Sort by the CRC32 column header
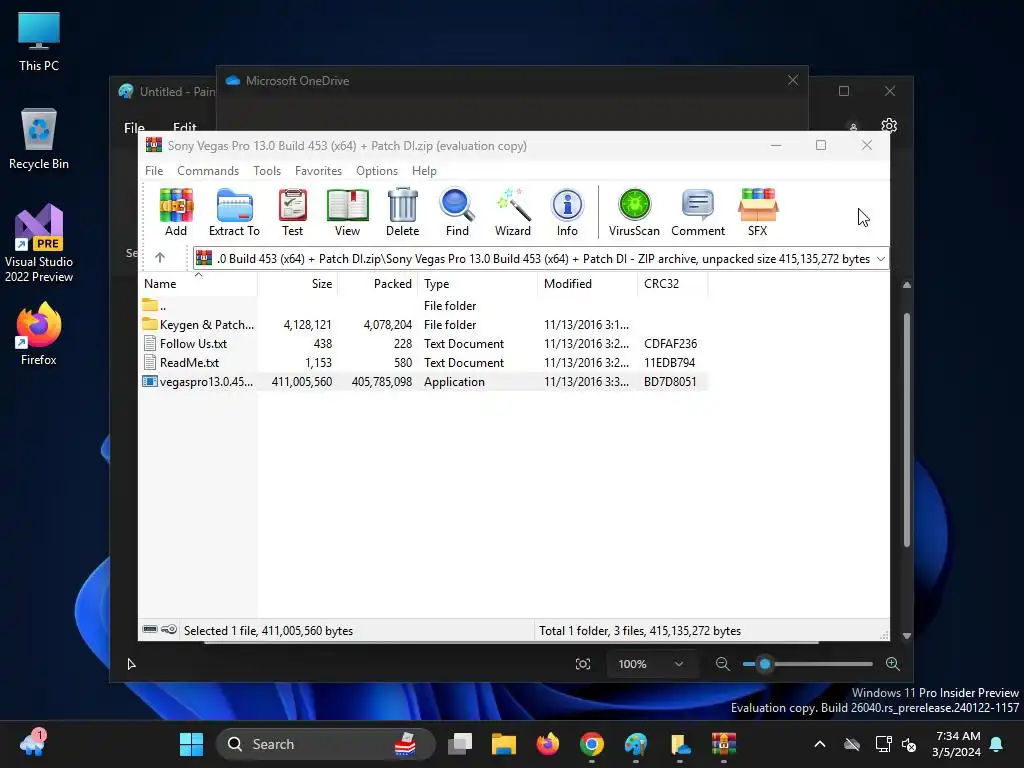Viewport: 1024px width, 768px height. pyautogui.click(x=672, y=283)
